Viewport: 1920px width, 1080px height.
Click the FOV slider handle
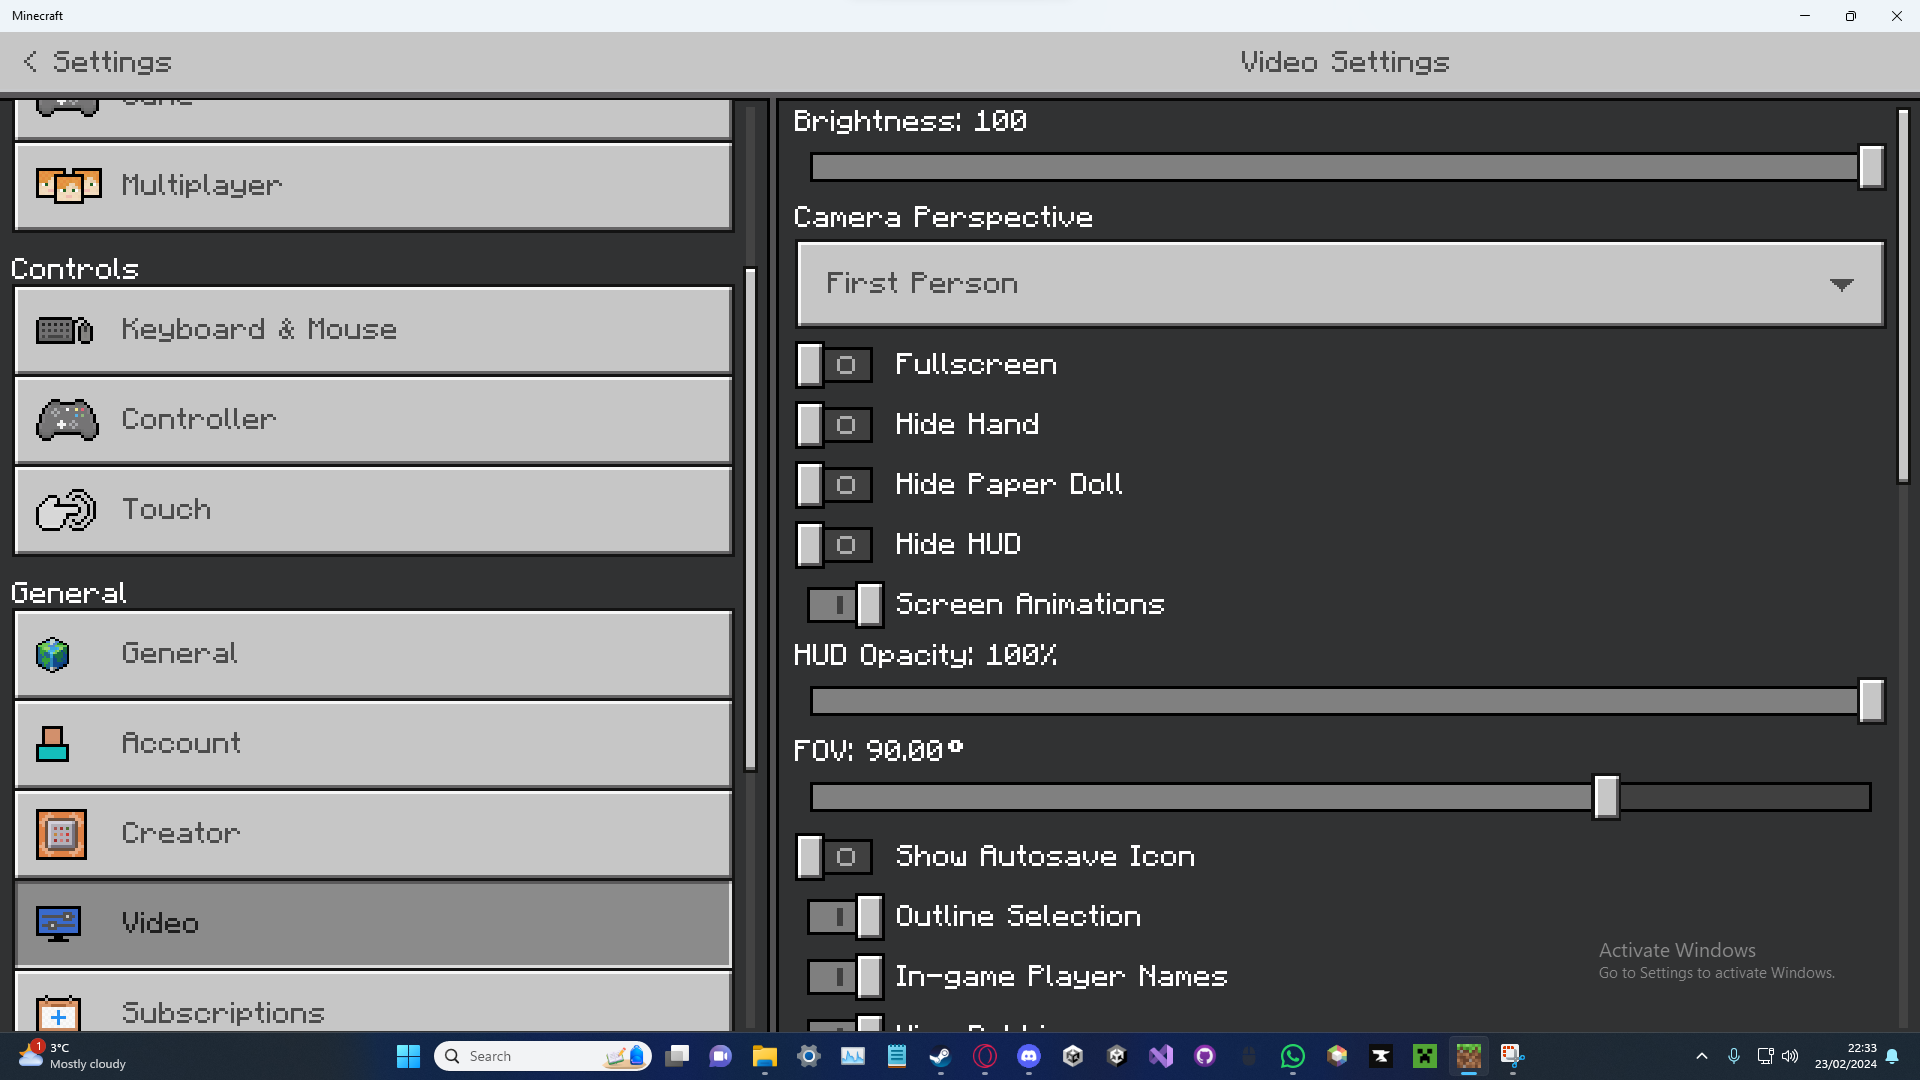pos(1606,797)
